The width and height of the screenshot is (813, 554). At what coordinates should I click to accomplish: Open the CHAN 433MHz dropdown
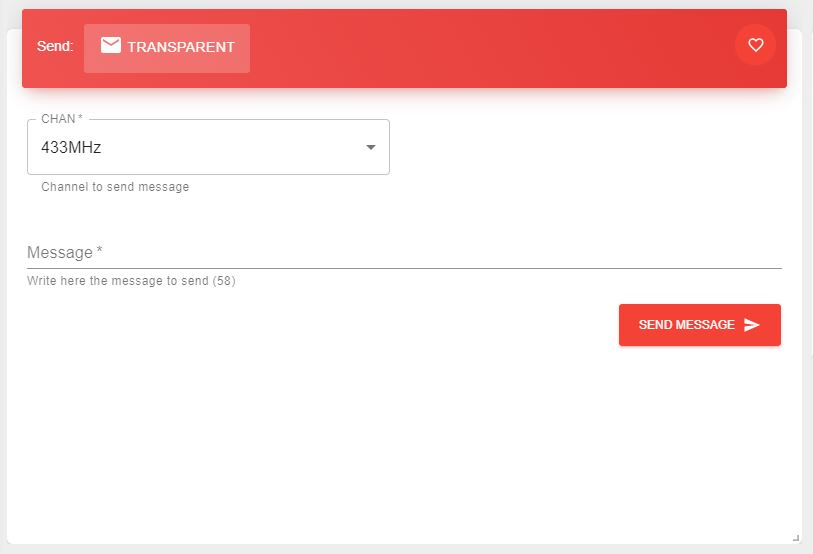[x=208, y=147]
